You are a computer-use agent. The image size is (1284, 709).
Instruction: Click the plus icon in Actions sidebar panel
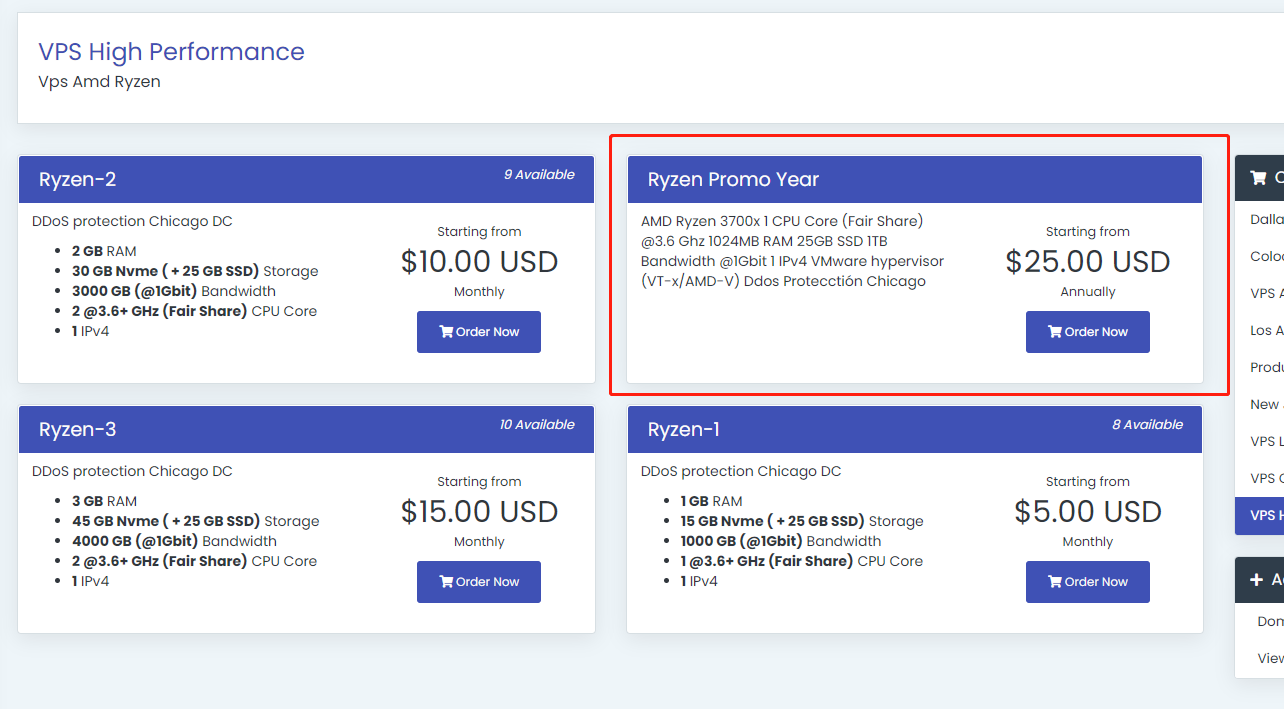(x=1257, y=580)
